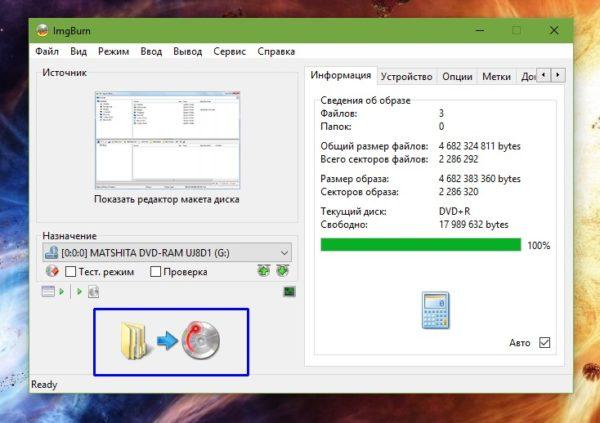The image size is (600, 423).
Task: Switch to the Информация tab
Action: 341,75
